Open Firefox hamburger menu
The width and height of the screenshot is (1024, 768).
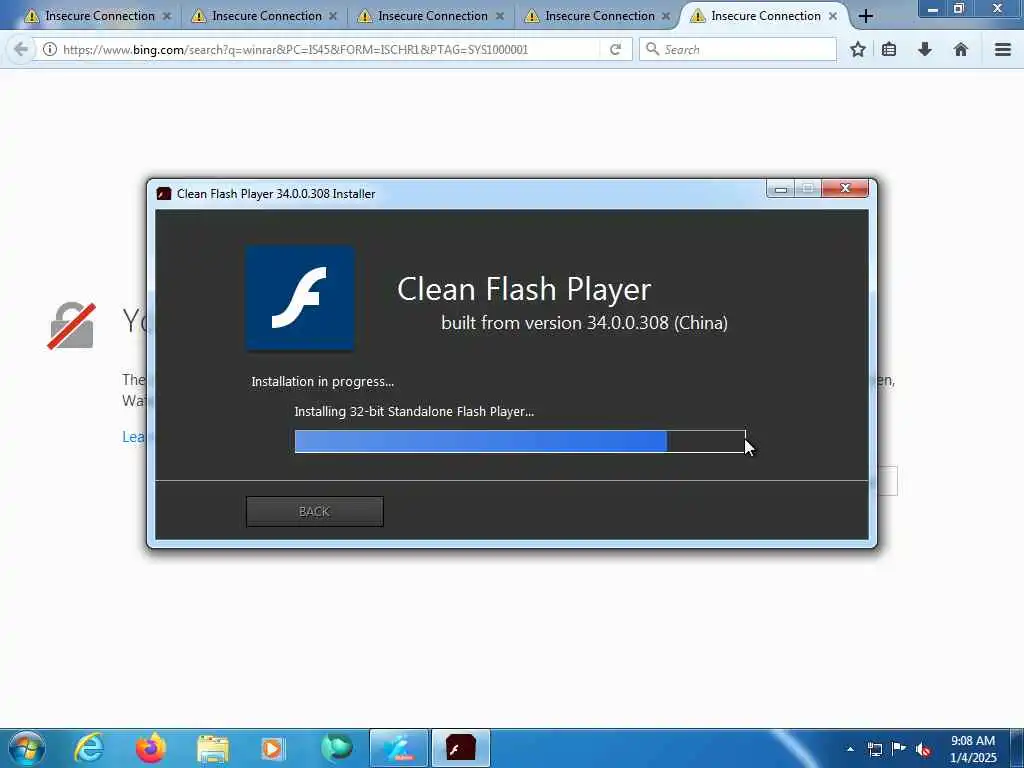[x=1003, y=49]
